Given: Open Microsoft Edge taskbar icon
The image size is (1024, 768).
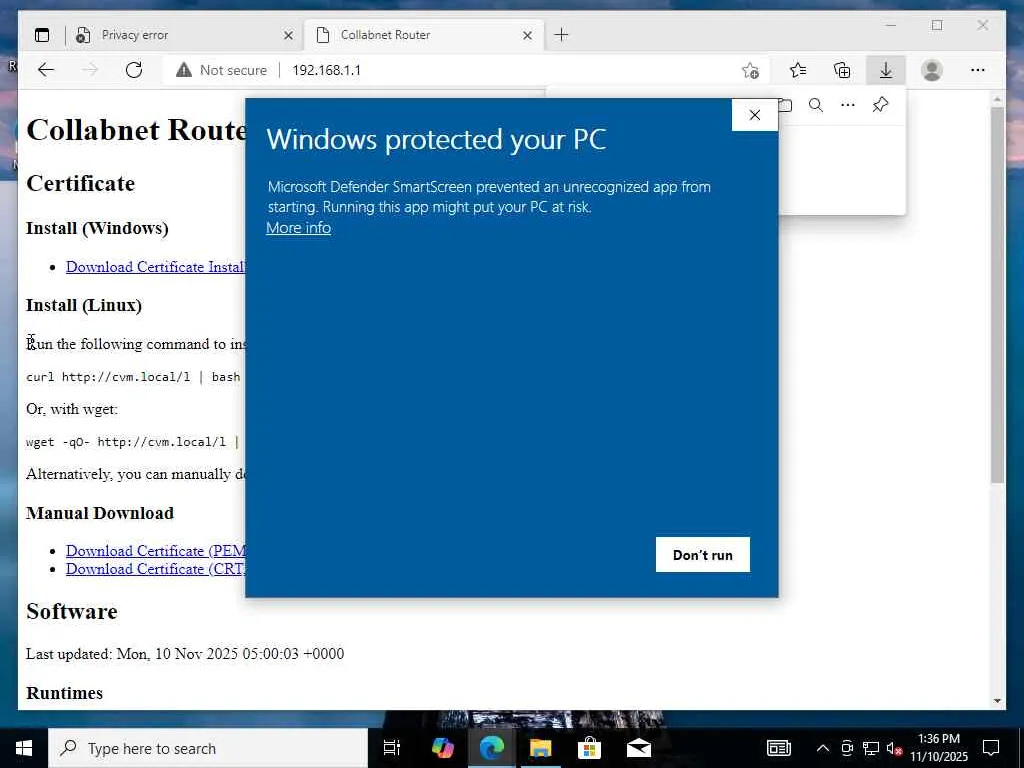Looking at the screenshot, I should point(492,748).
